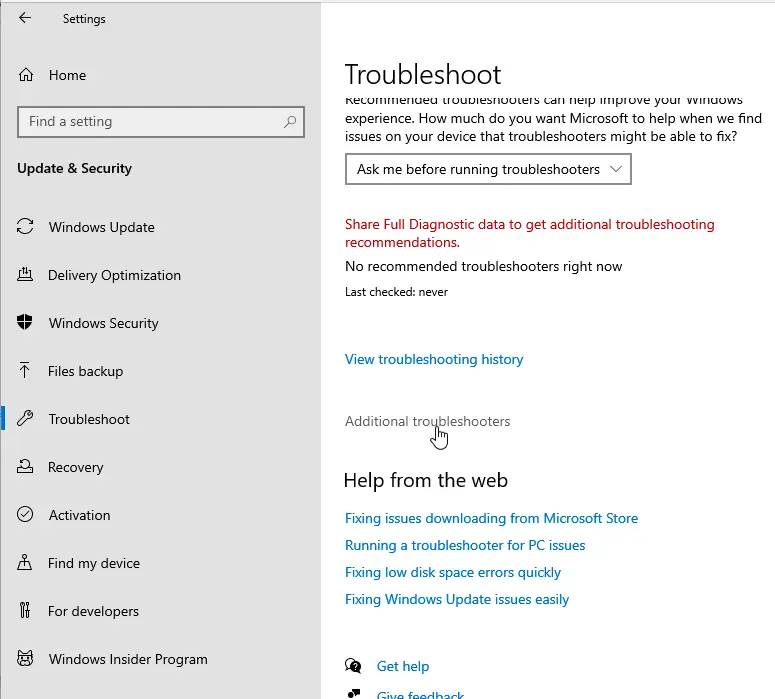Select Troubleshoot in the sidebar

pos(89,419)
